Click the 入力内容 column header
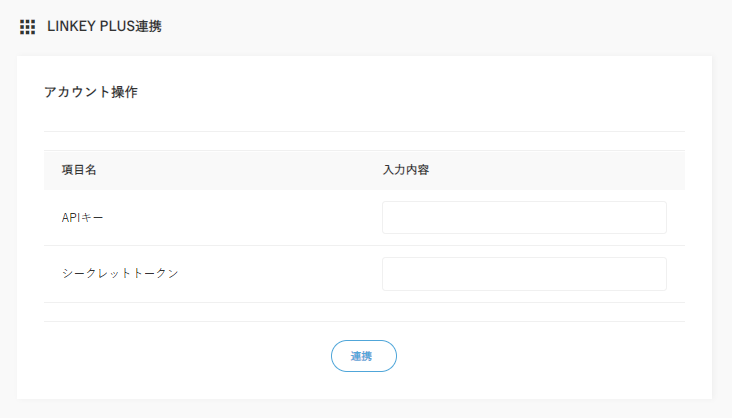The height and width of the screenshot is (418, 732). click(406, 170)
